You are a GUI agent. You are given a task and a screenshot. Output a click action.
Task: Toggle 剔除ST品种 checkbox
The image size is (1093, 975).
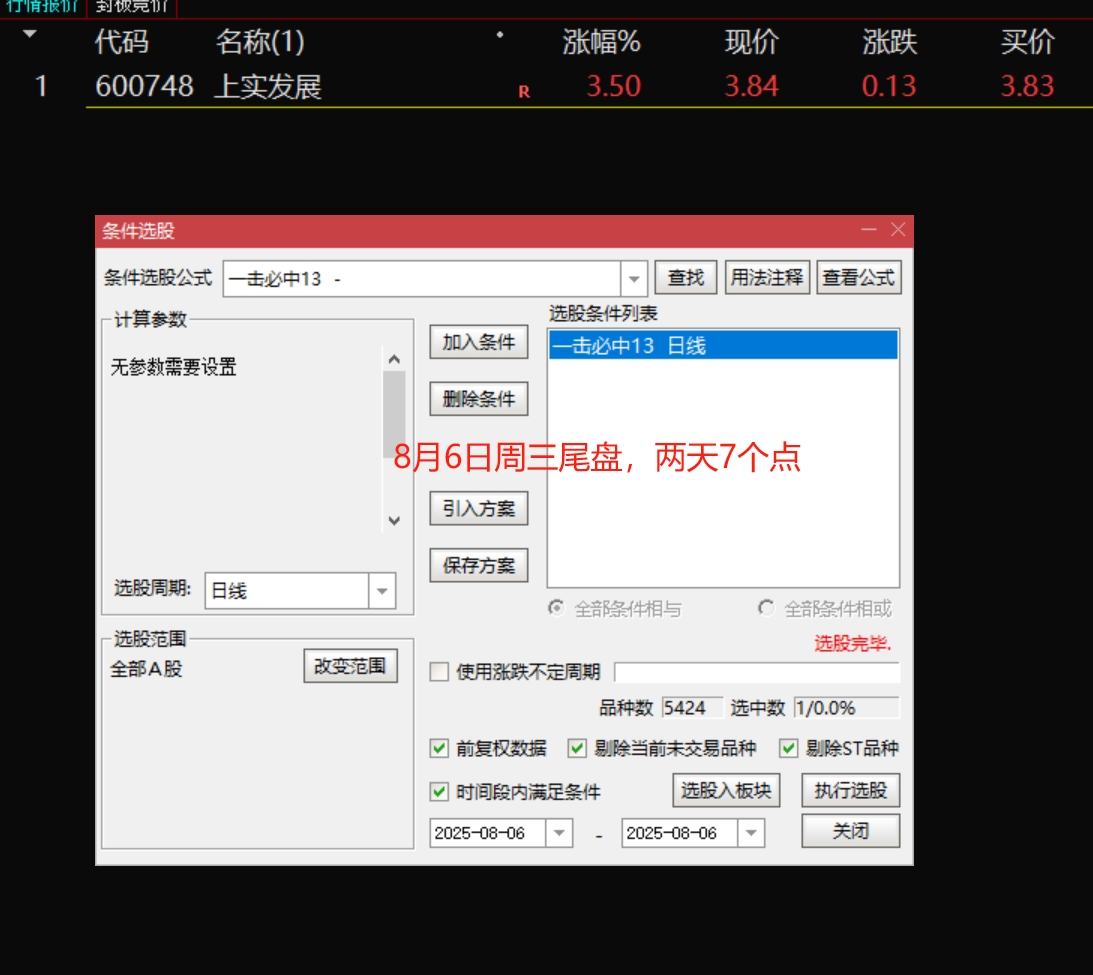[x=788, y=748]
